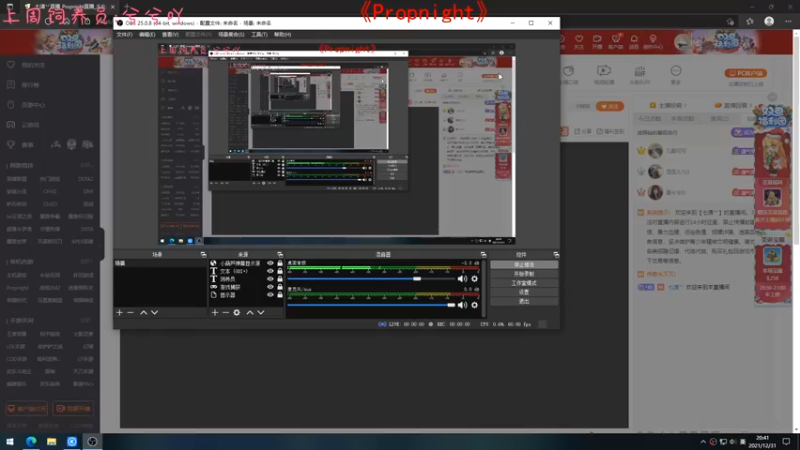
Task: Open 设置 button in Controls panel
Action: 524,292
